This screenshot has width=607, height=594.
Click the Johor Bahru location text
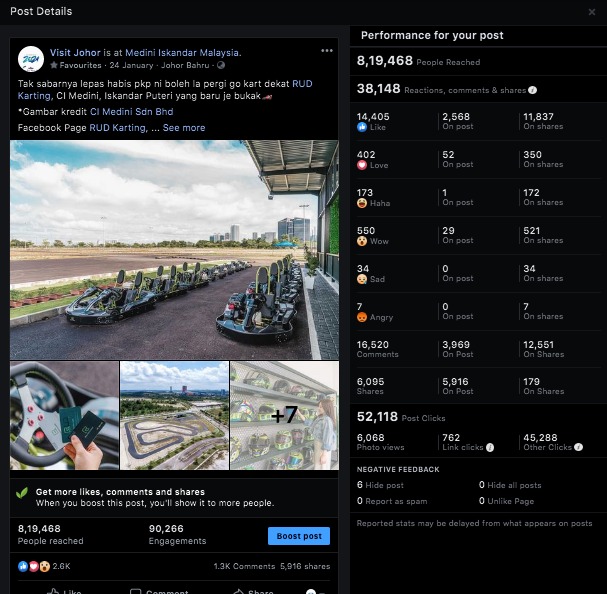tap(185, 65)
